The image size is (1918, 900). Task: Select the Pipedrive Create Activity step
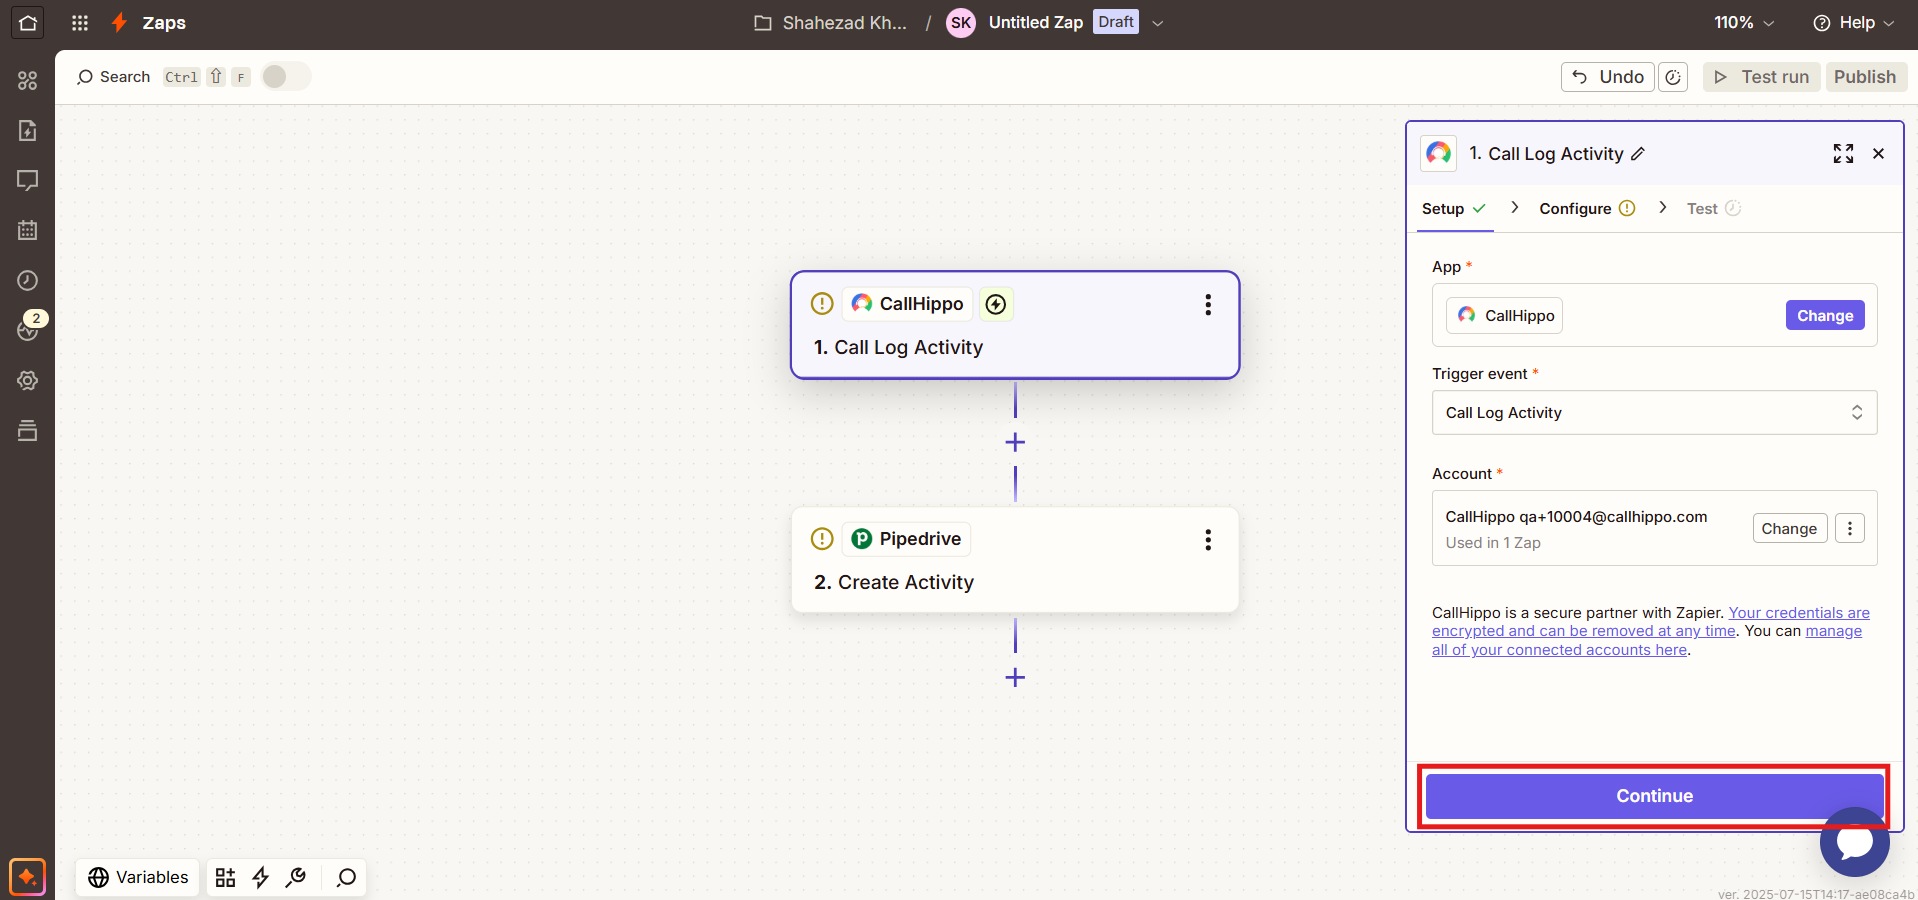pyautogui.click(x=1015, y=560)
